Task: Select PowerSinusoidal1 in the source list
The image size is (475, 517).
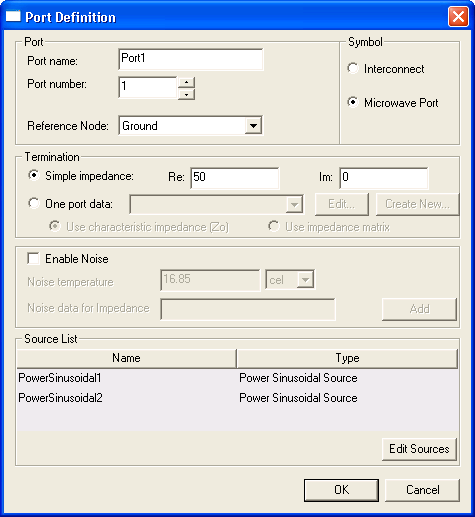Action: point(237,378)
